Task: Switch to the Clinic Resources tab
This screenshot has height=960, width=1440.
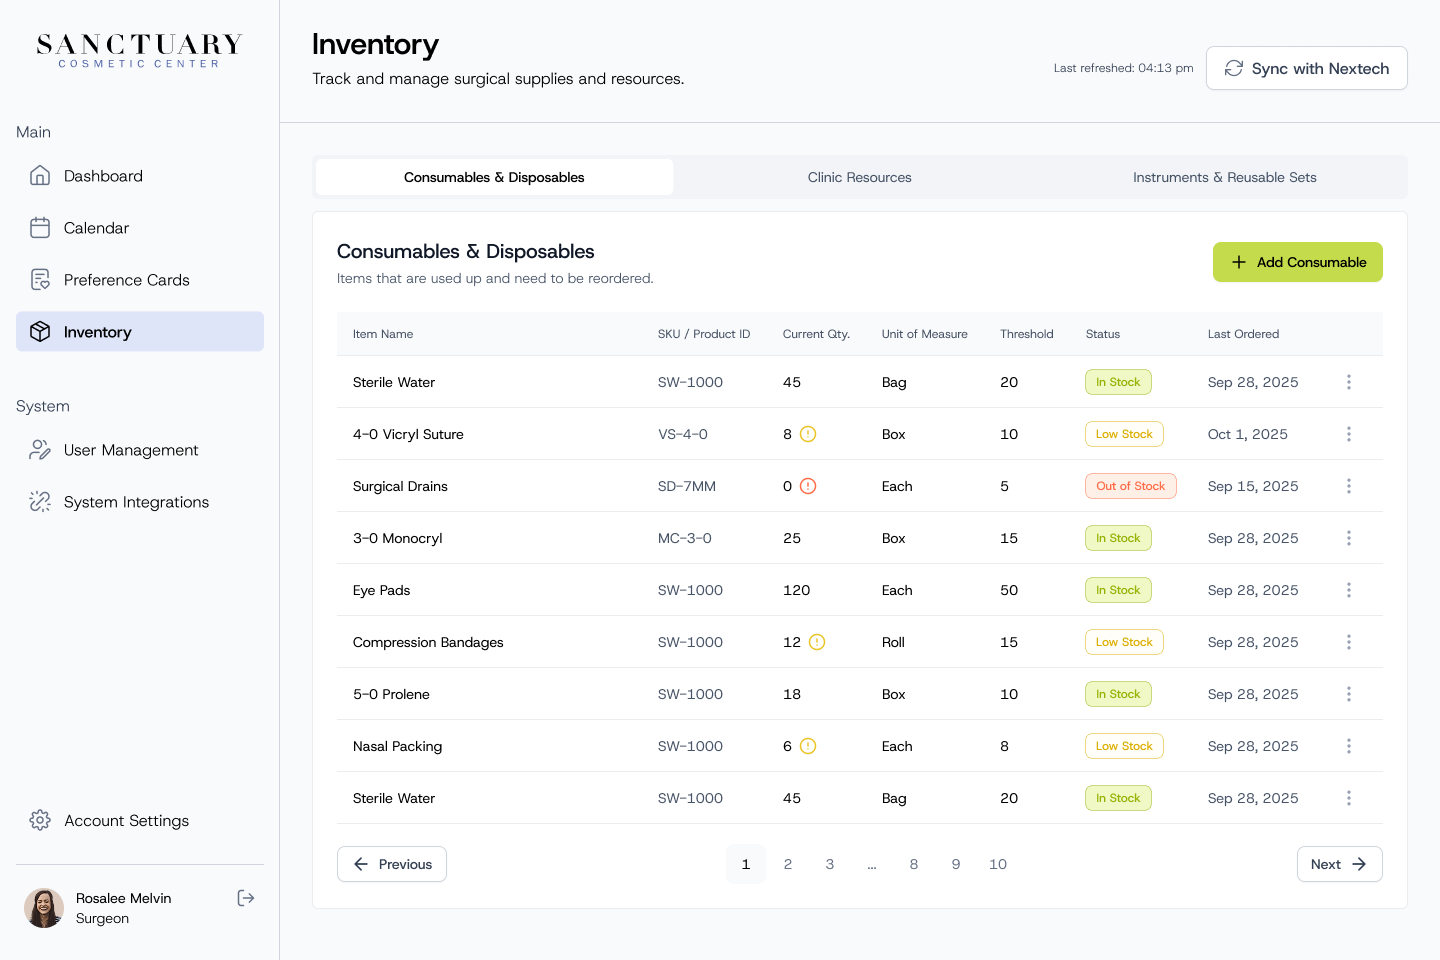Action: click(x=860, y=177)
